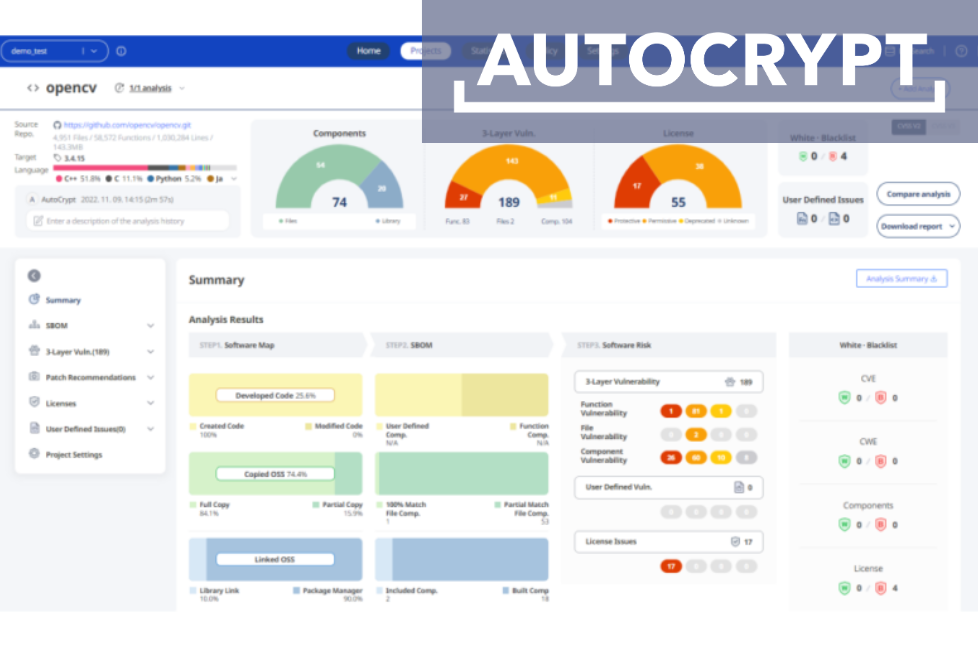Viewport: 978px width, 646px height.
Task: Click the SBOM bar chart icon
Action: [x=34, y=325]
